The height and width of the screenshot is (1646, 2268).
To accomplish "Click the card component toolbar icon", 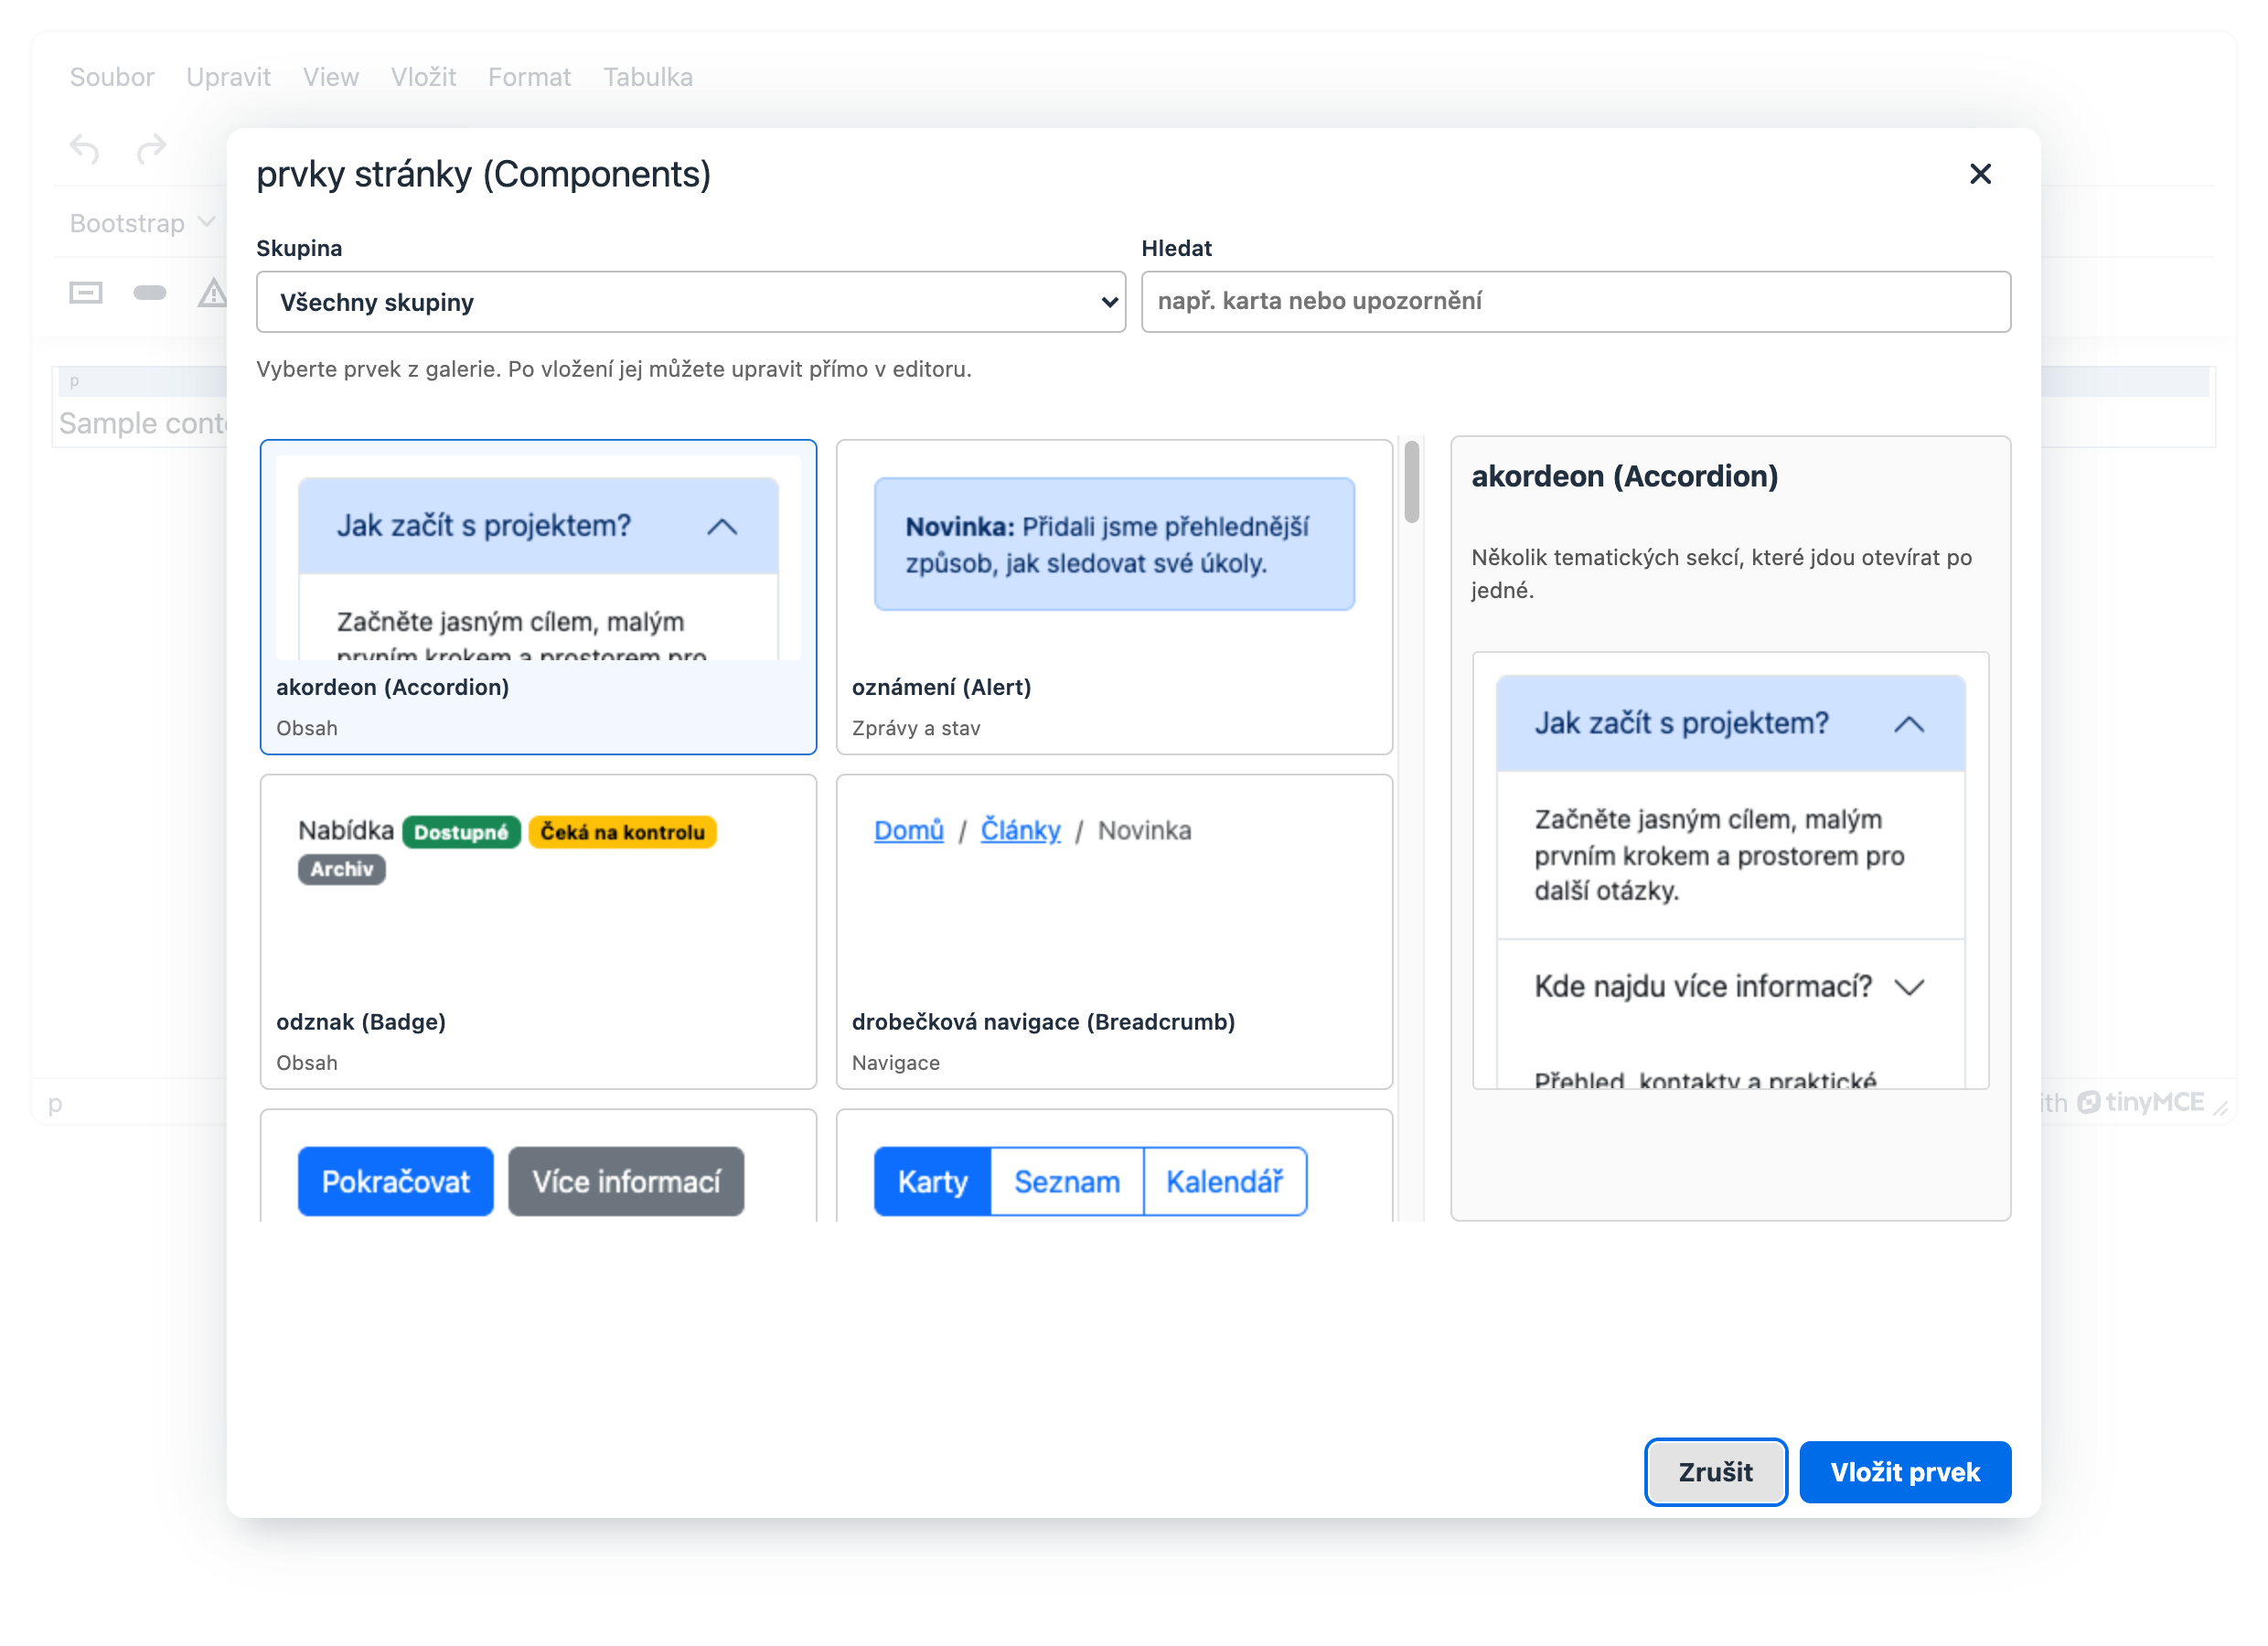I will (x=86, y=293).
